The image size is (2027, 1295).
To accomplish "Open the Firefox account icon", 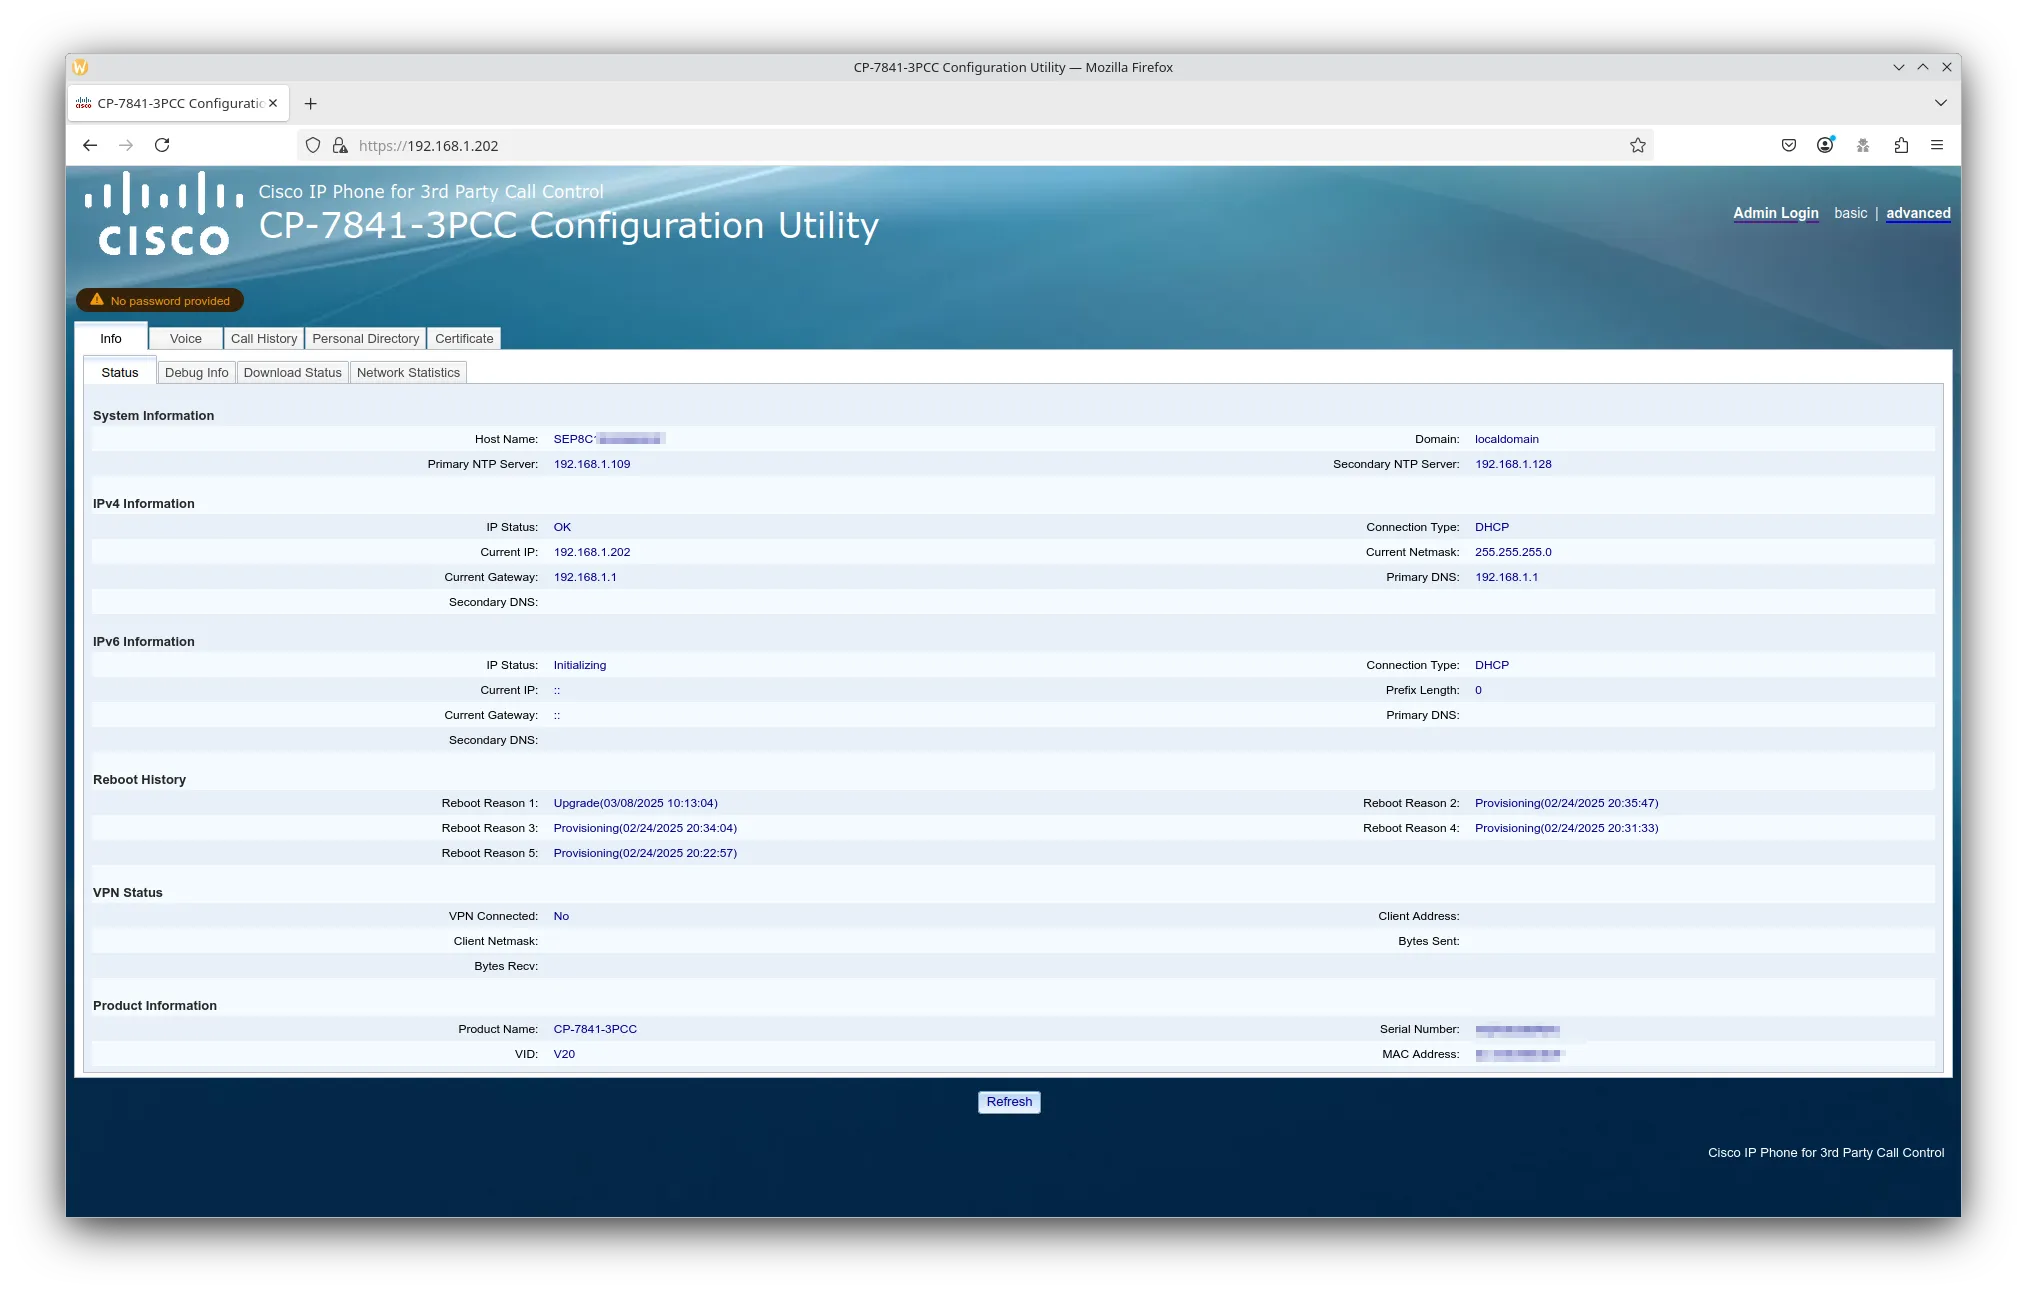I will [1825, 145].
